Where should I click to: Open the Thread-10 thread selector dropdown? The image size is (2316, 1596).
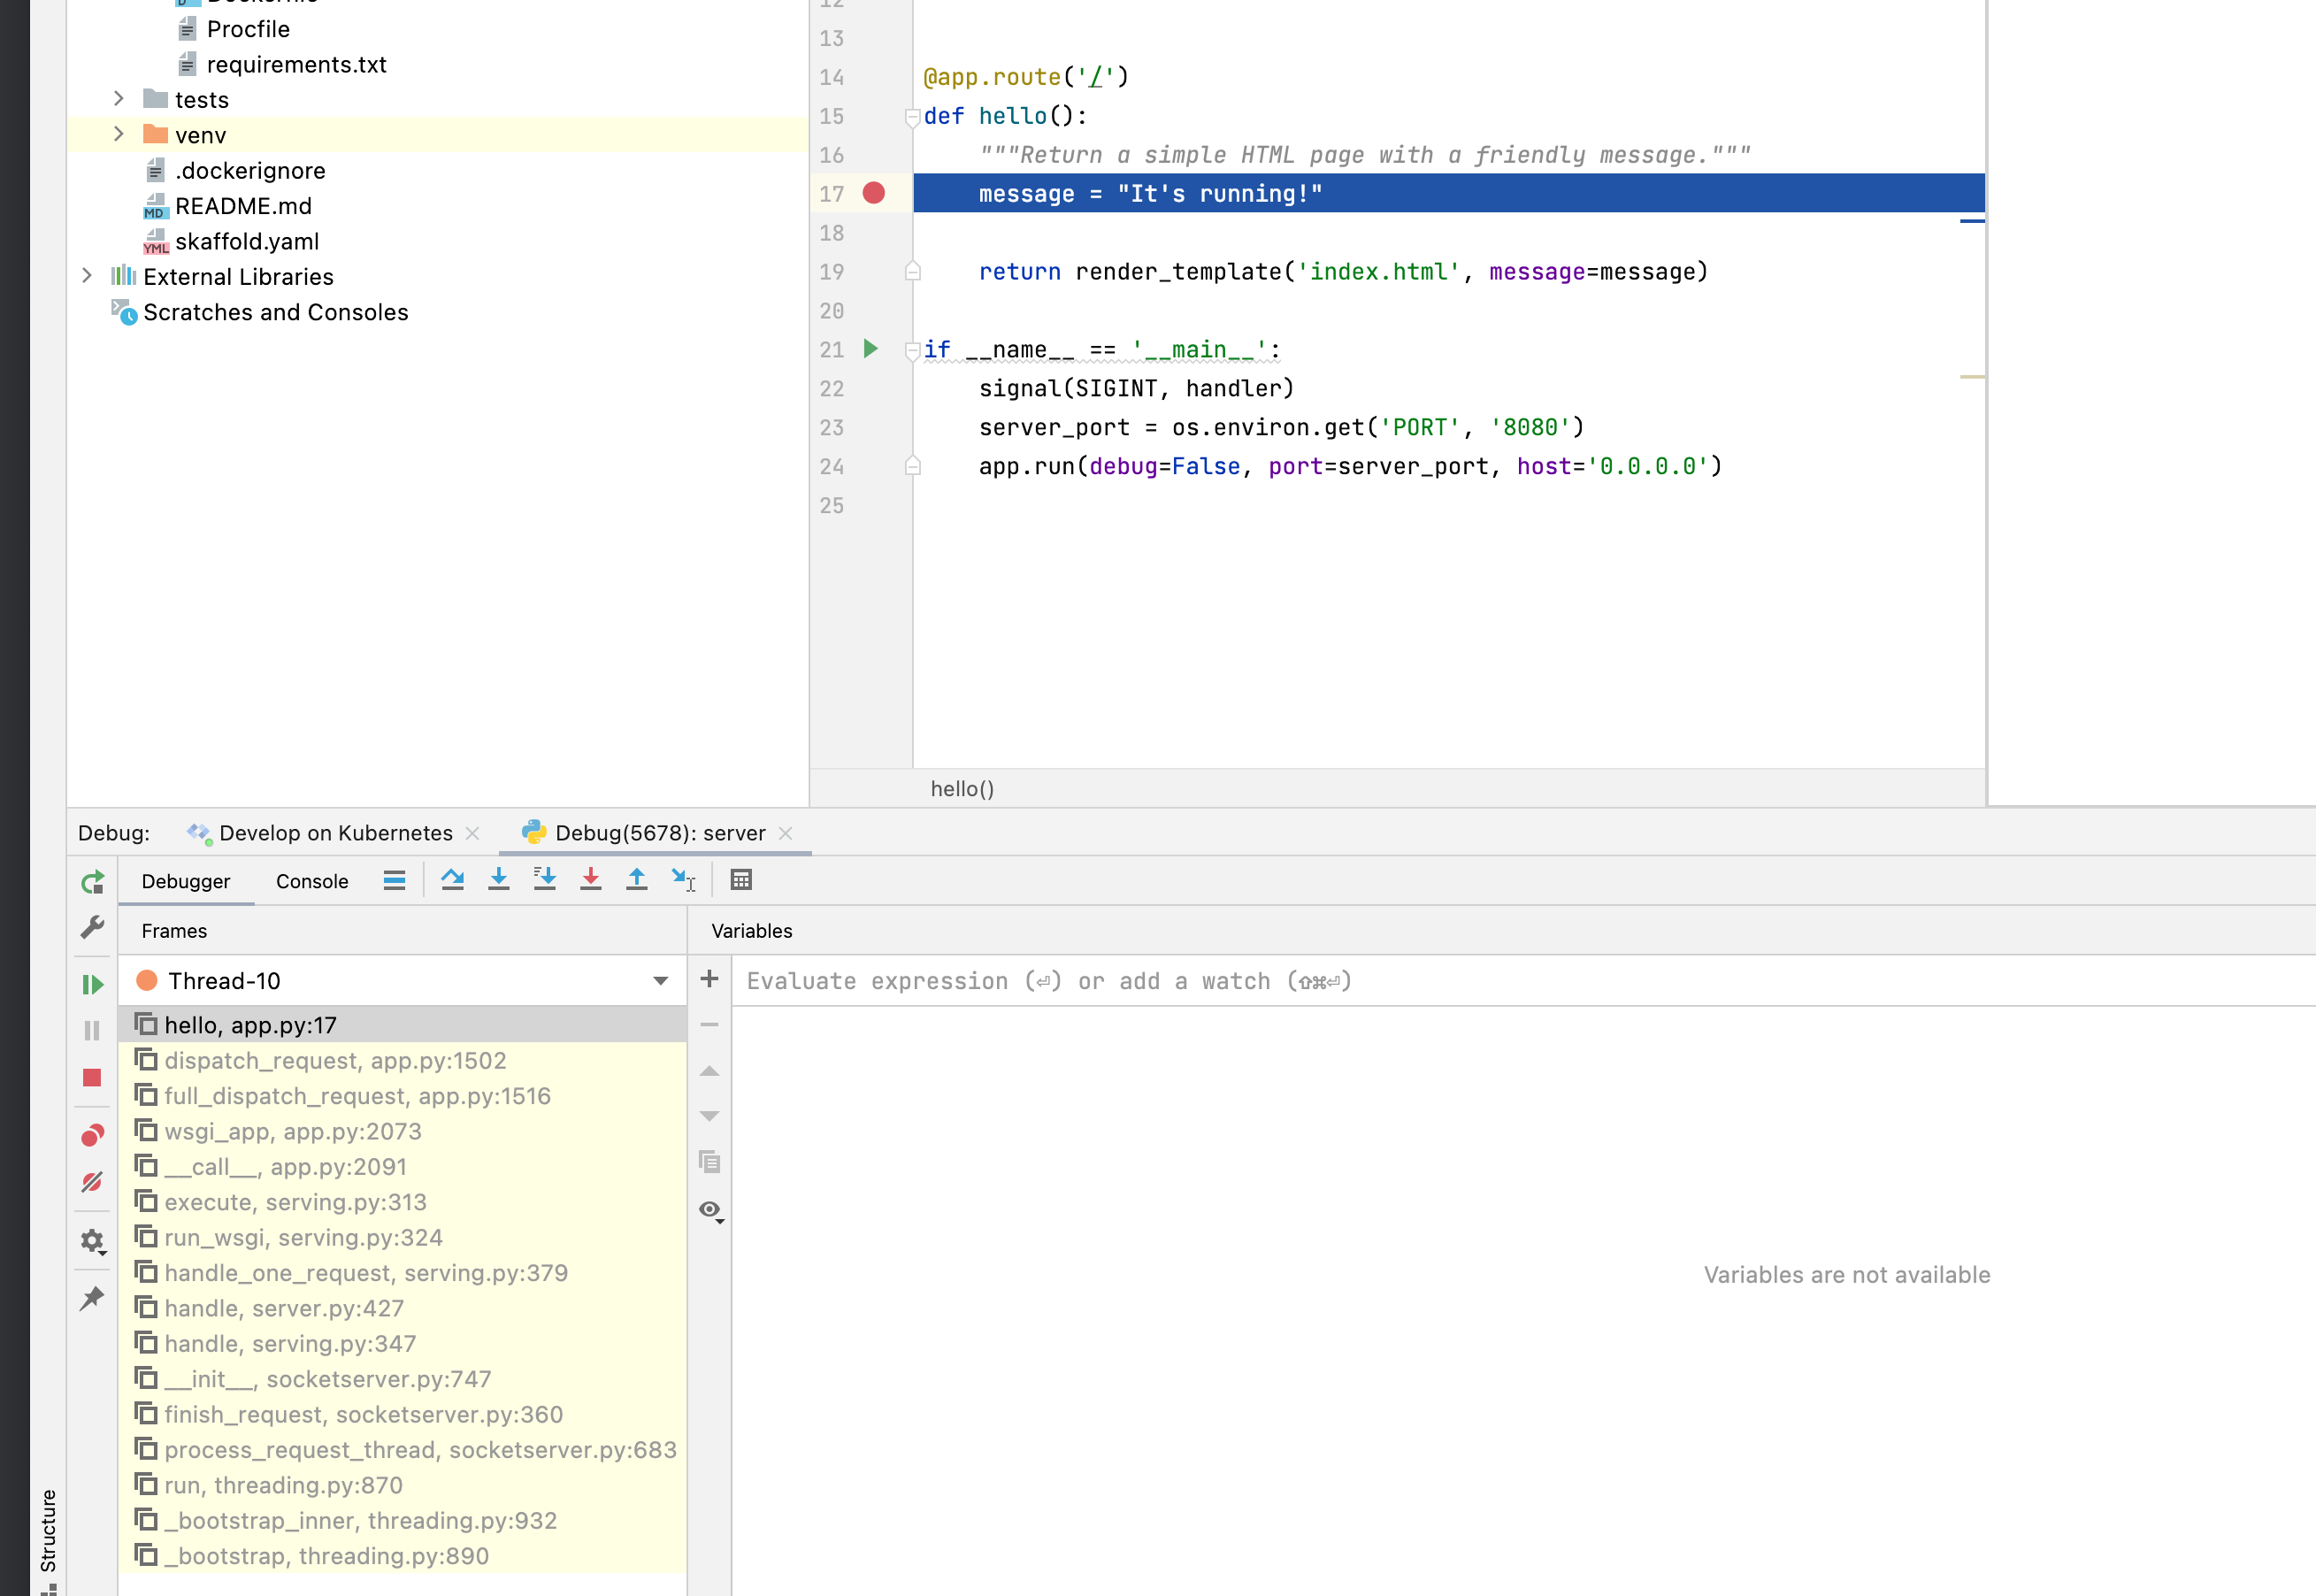tap(659, 980)
